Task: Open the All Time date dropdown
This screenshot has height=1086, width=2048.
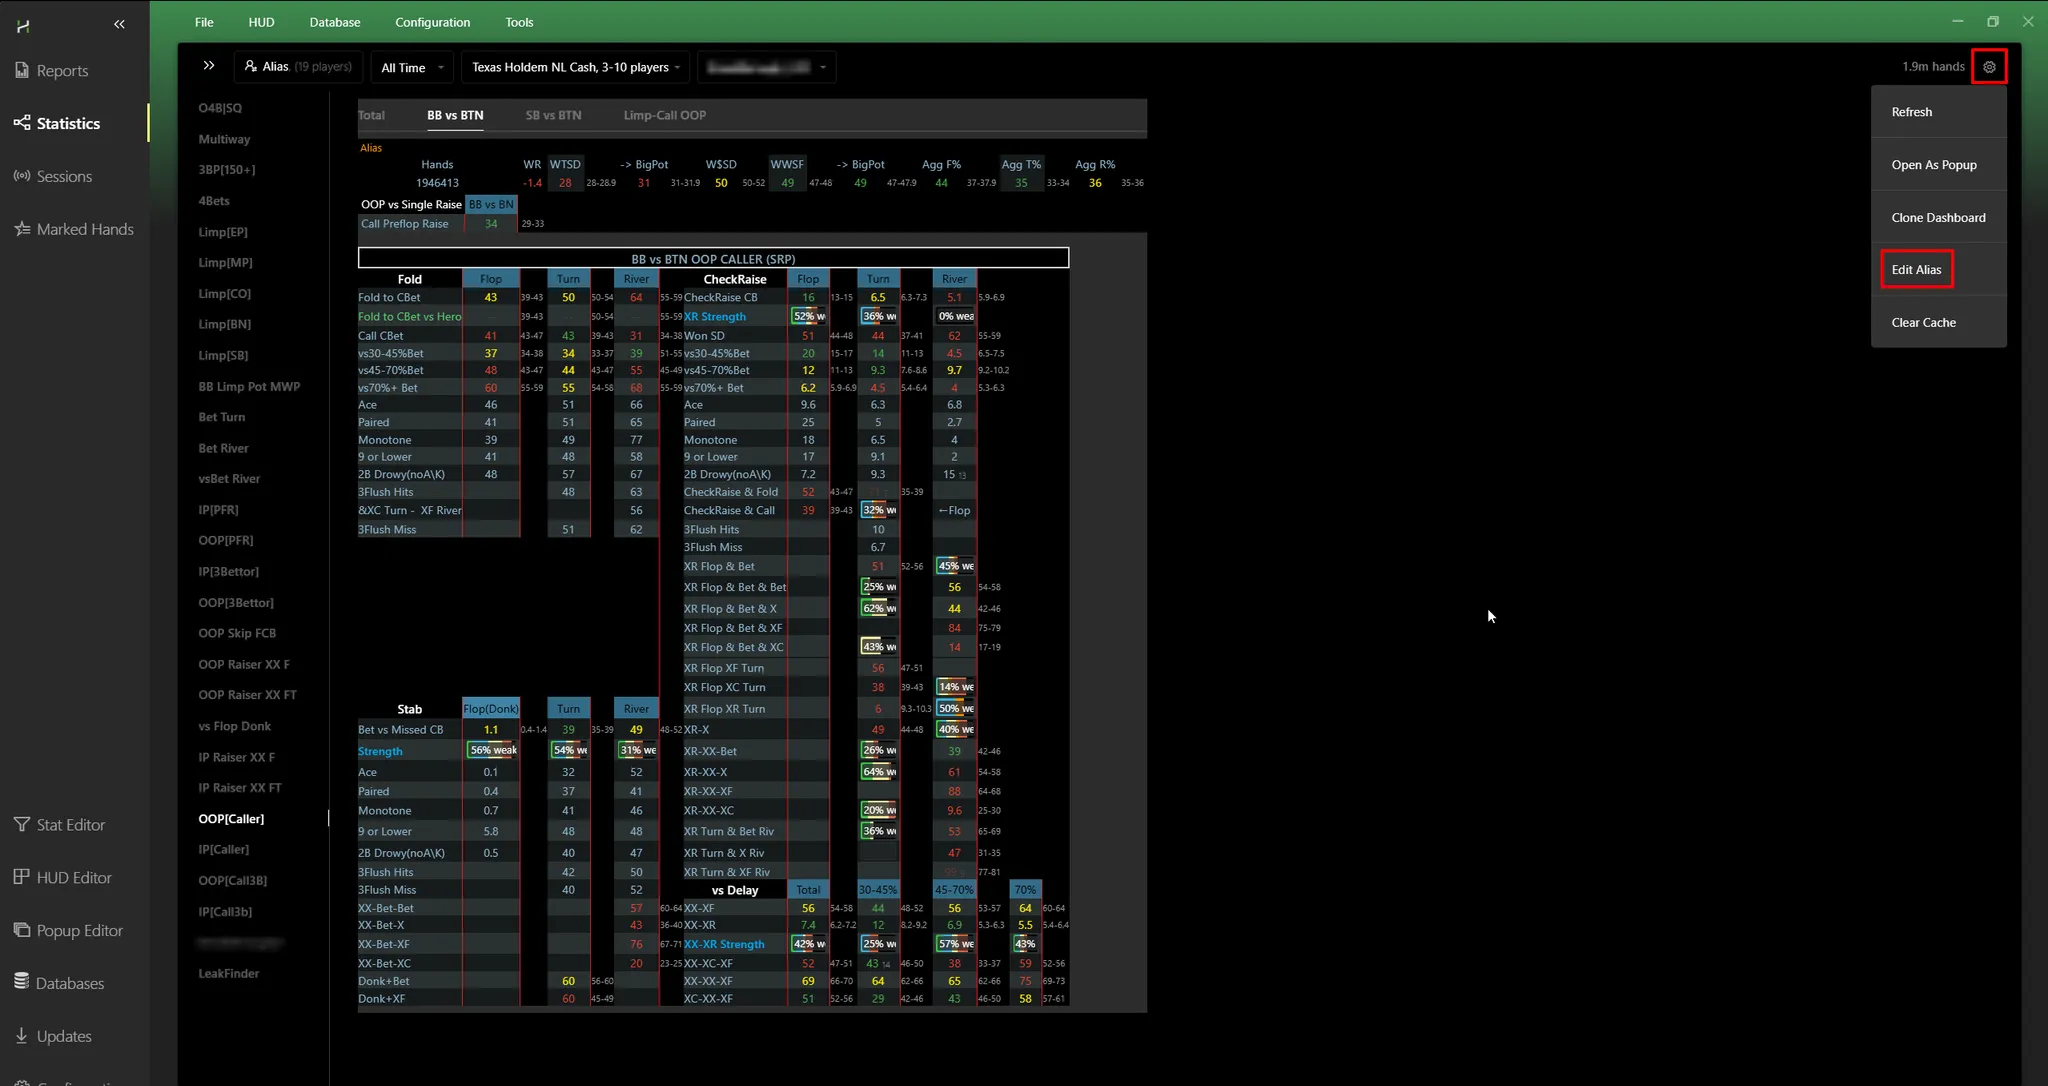Action: (411, 68)
